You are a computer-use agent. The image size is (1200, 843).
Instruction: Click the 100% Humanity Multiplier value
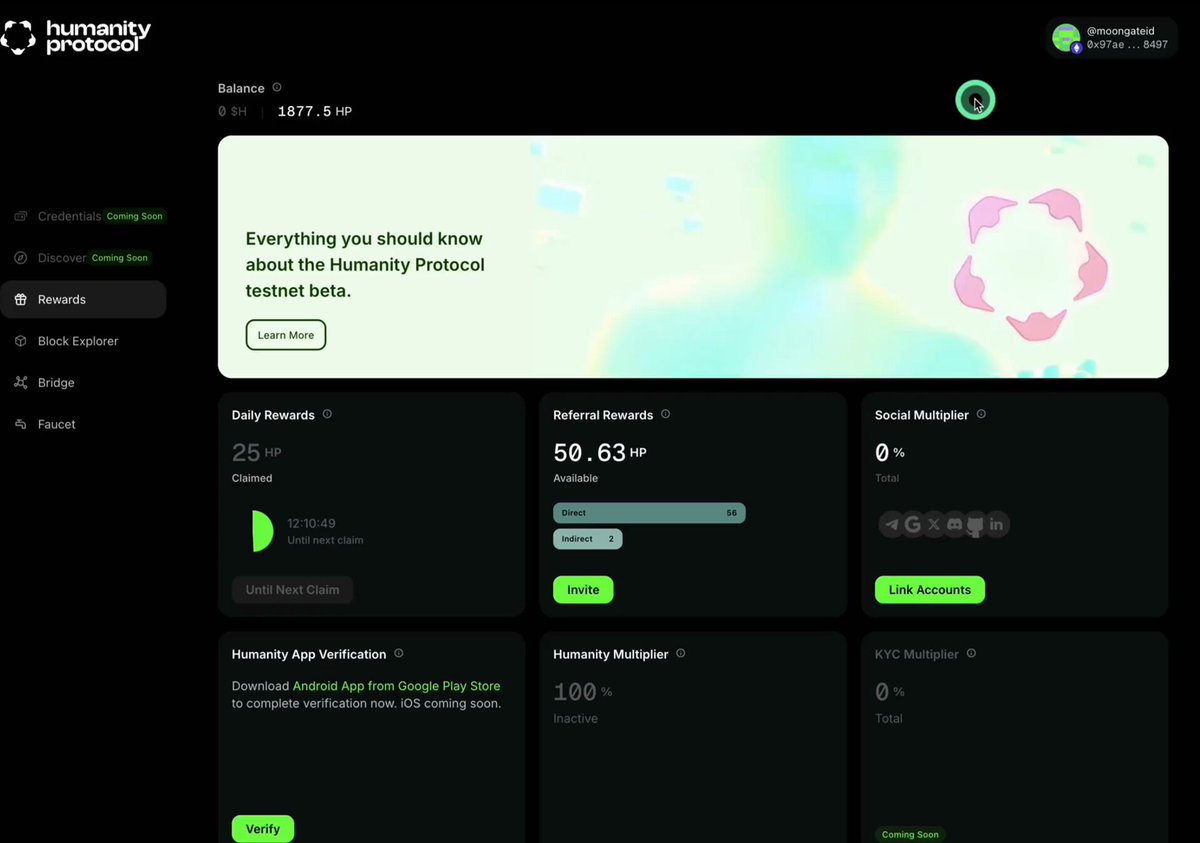[x=582, y=692]
